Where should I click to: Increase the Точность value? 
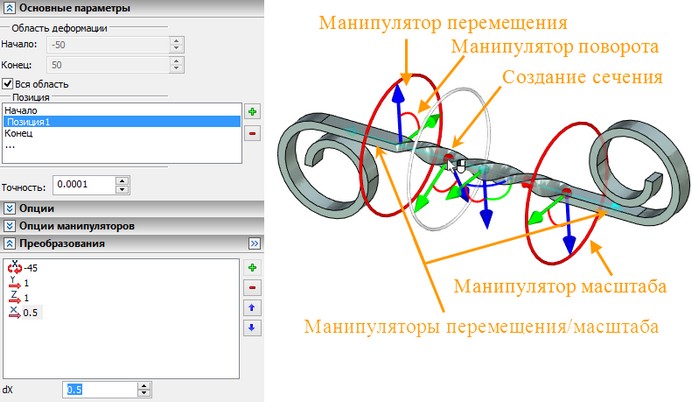(122, 180)
